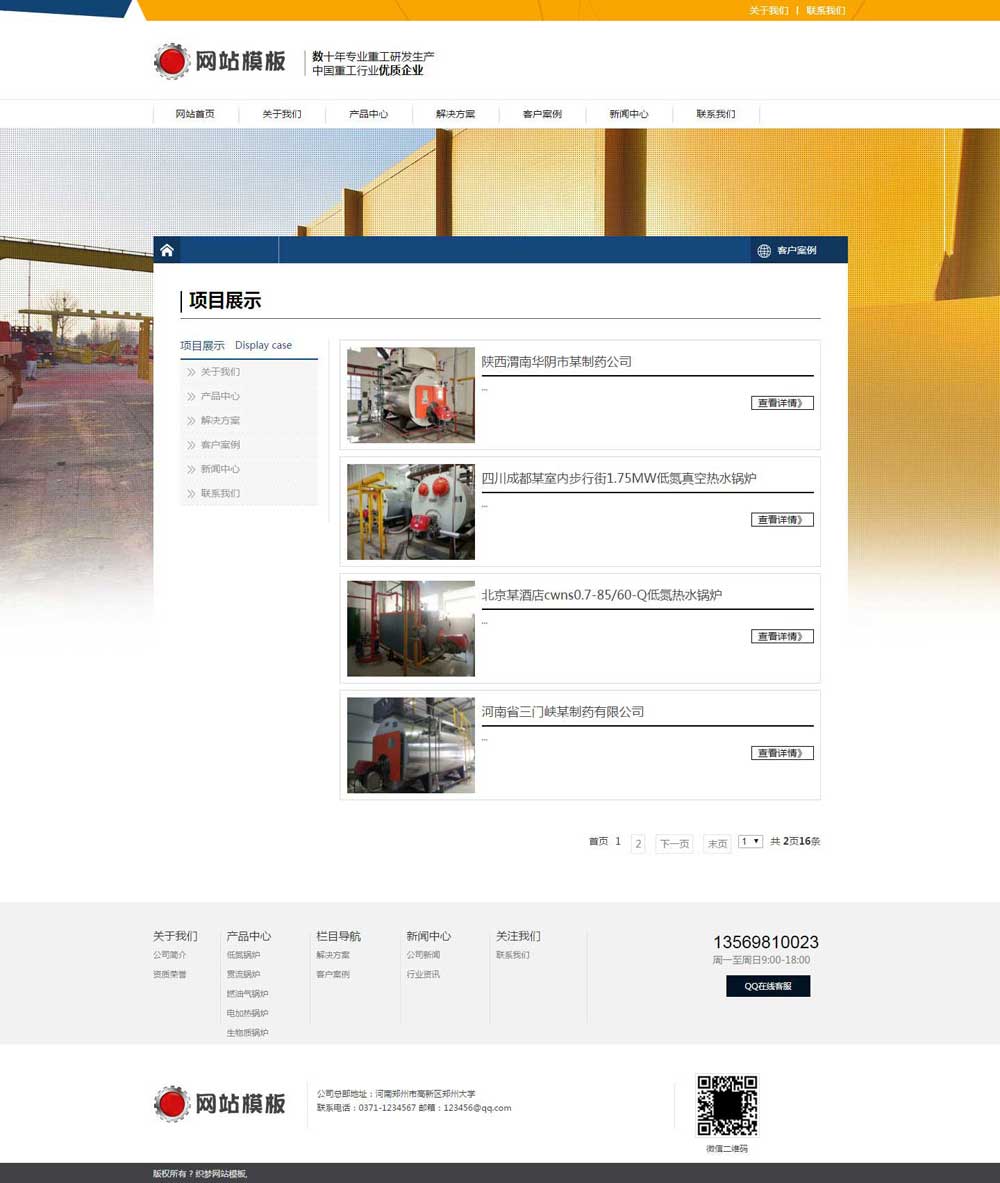Click 末页 to jump to last page

tap(717, 844)
